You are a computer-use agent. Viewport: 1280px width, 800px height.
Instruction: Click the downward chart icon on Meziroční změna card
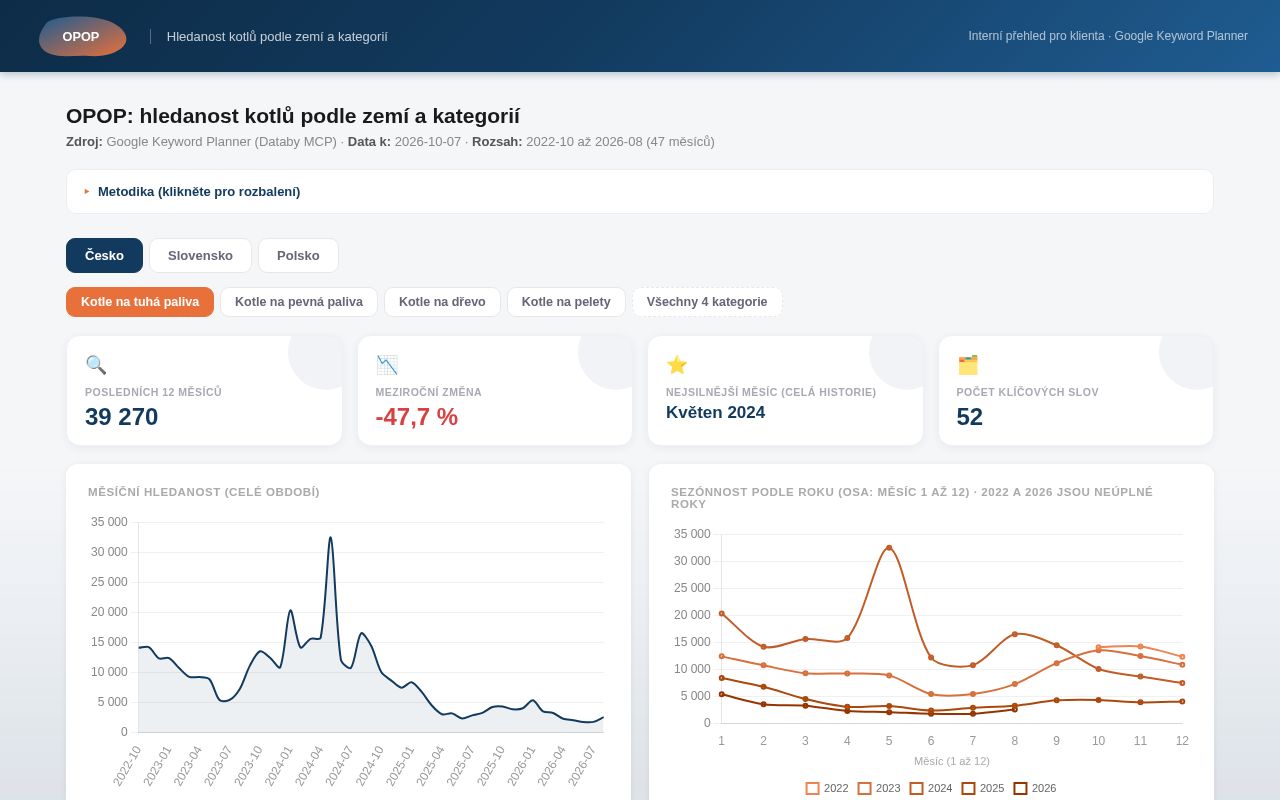point(387,365)
